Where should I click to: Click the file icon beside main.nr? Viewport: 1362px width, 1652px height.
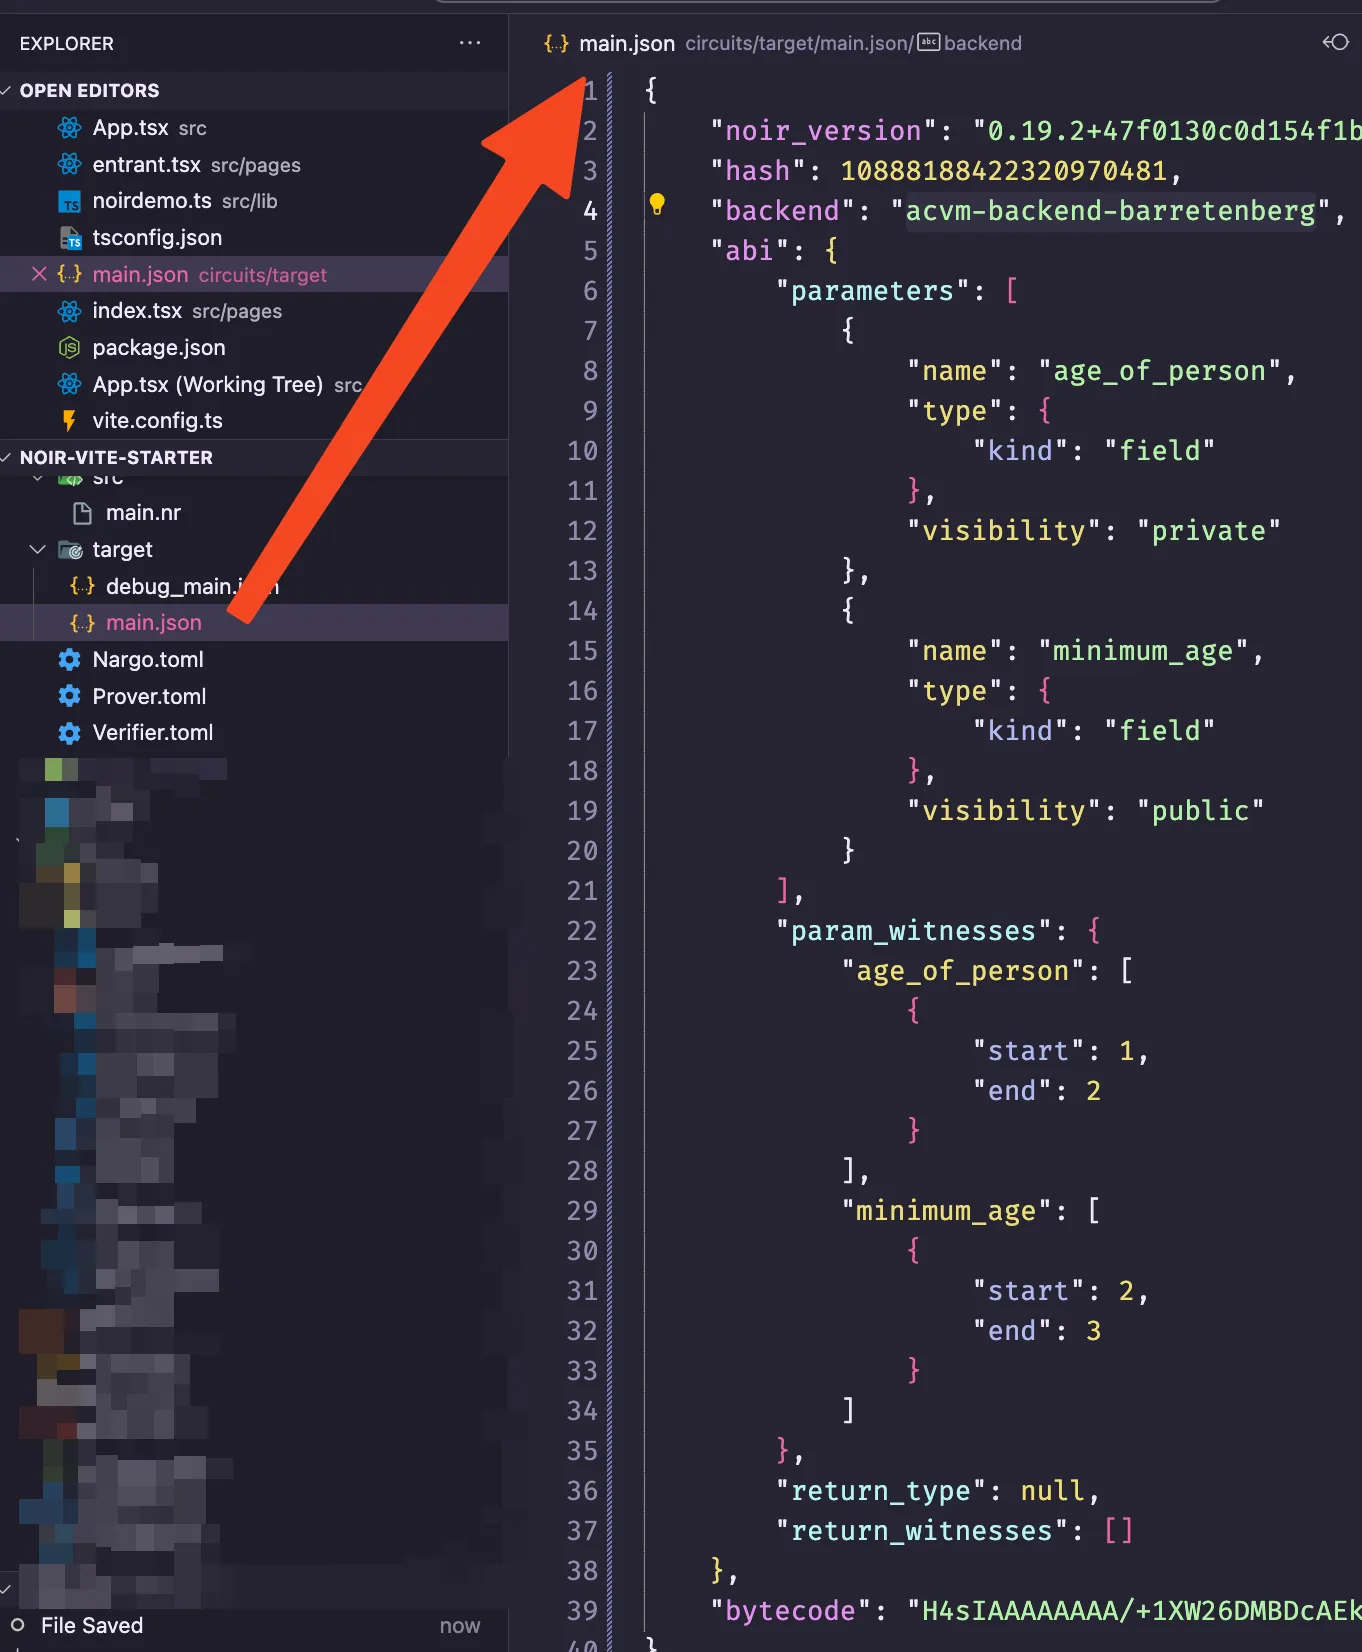coord(83,513)
